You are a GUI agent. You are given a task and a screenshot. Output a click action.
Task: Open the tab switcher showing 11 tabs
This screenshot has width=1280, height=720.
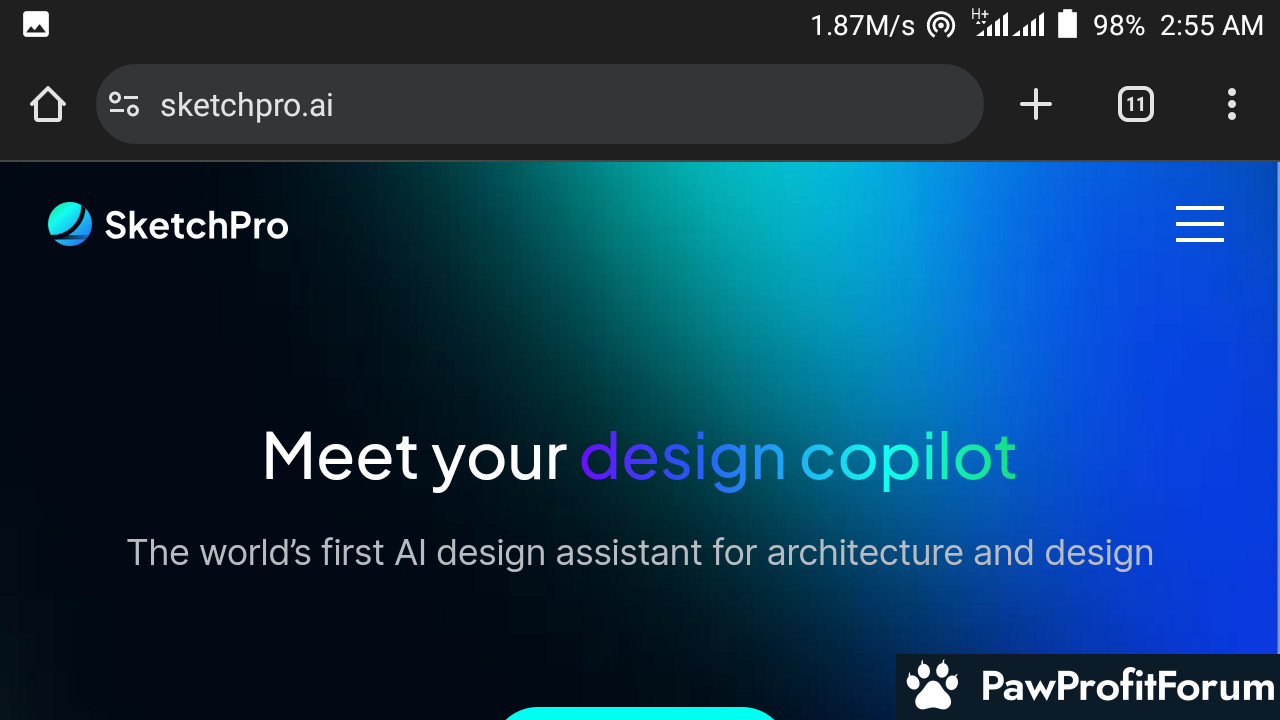(x=1135, y=104)
